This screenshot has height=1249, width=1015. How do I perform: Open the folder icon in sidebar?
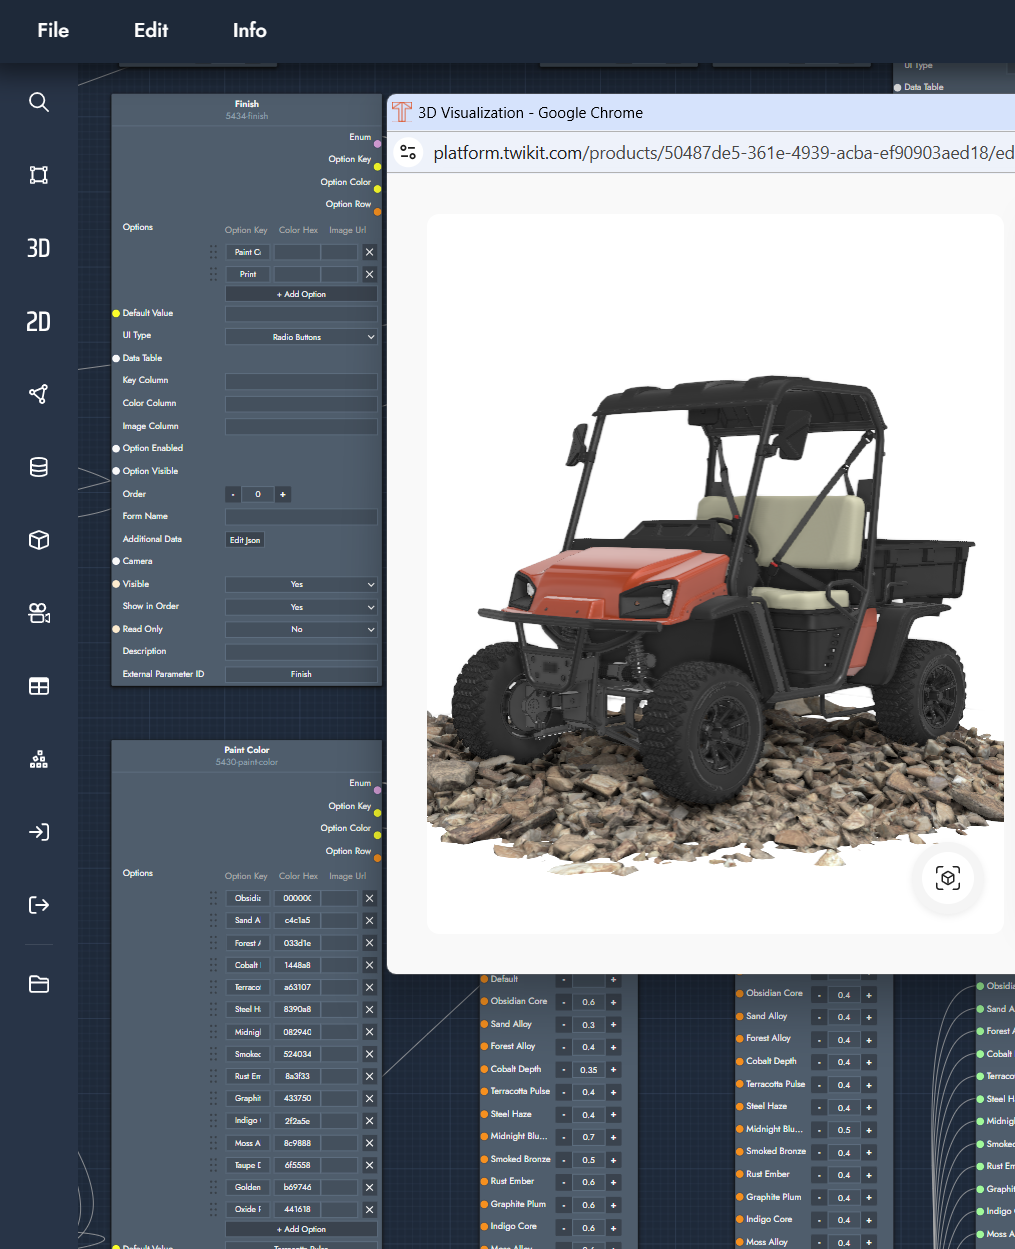coord(39,984)
